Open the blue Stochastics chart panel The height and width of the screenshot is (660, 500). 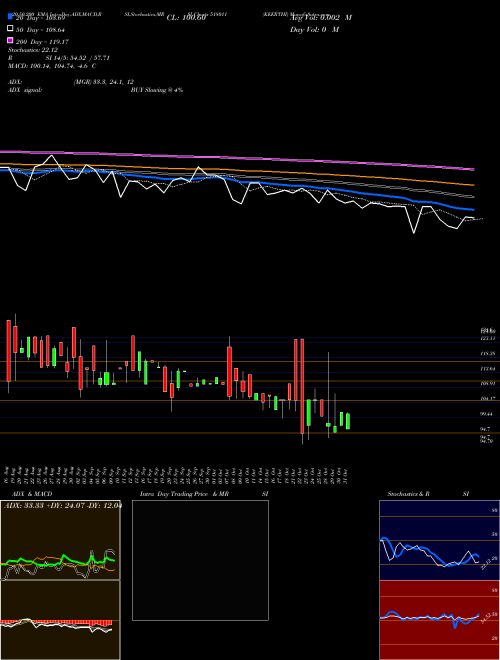point(439,540)
